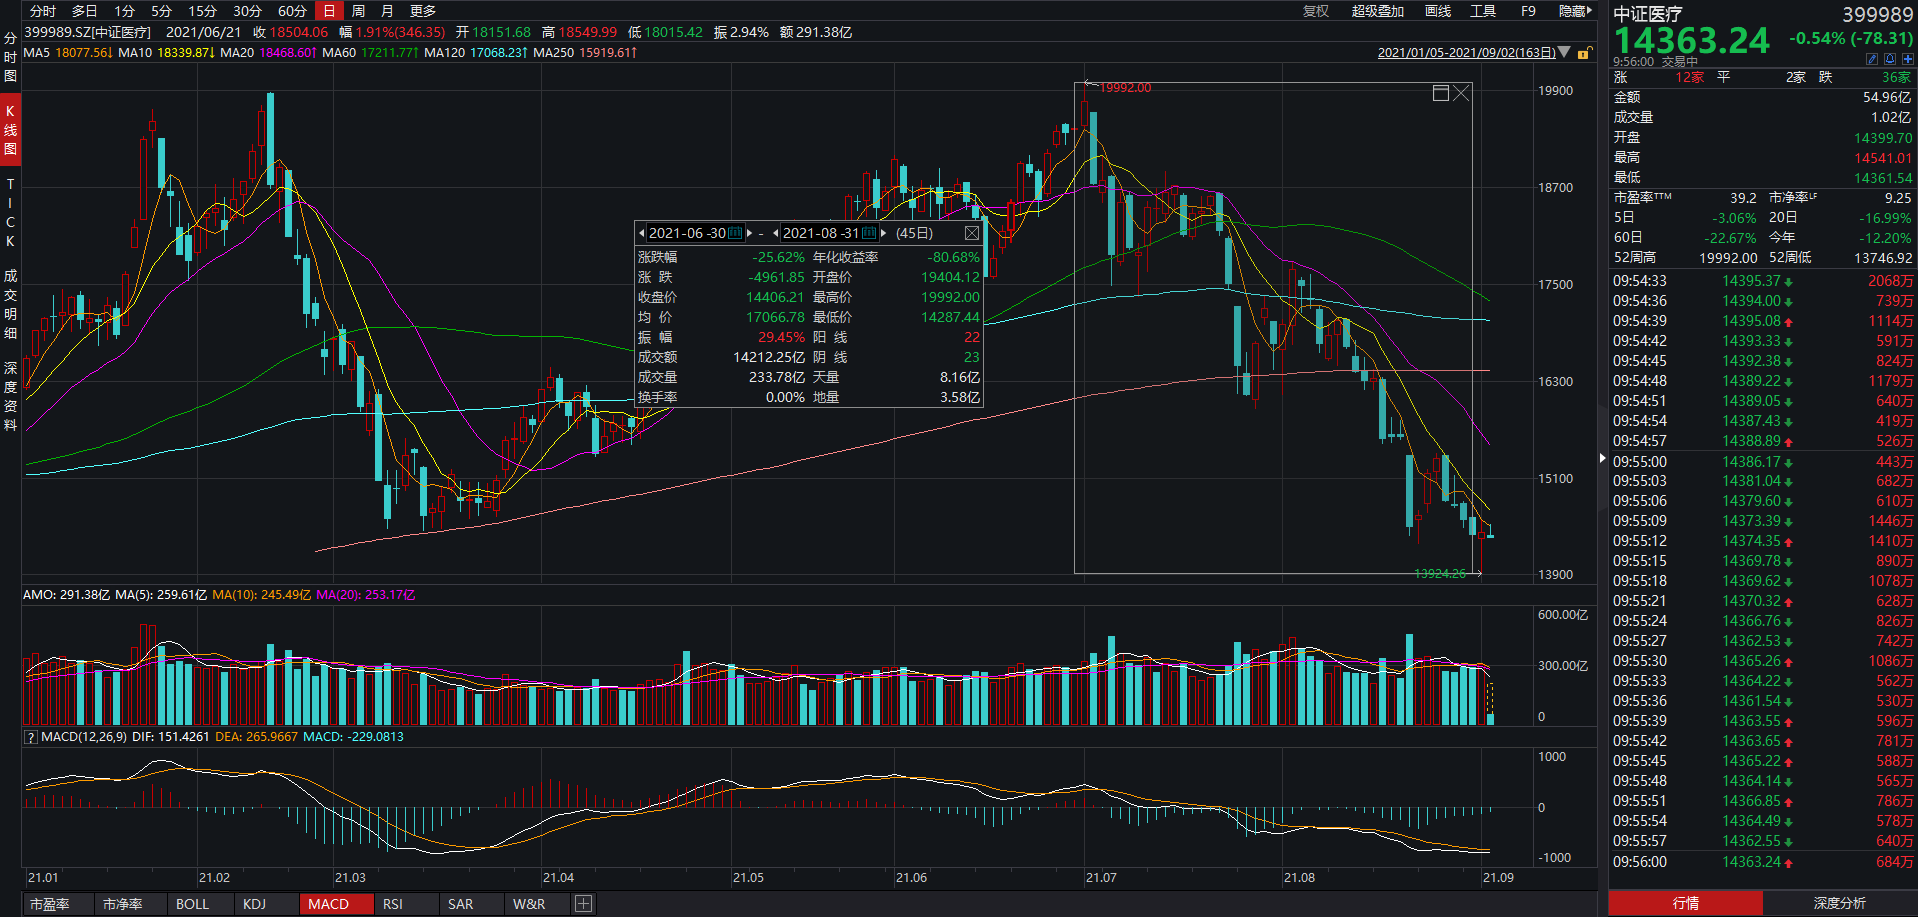Viewport: 1918px width, 917px height.
Task: Open the 超级叠加 menu
Action: 1378,11
